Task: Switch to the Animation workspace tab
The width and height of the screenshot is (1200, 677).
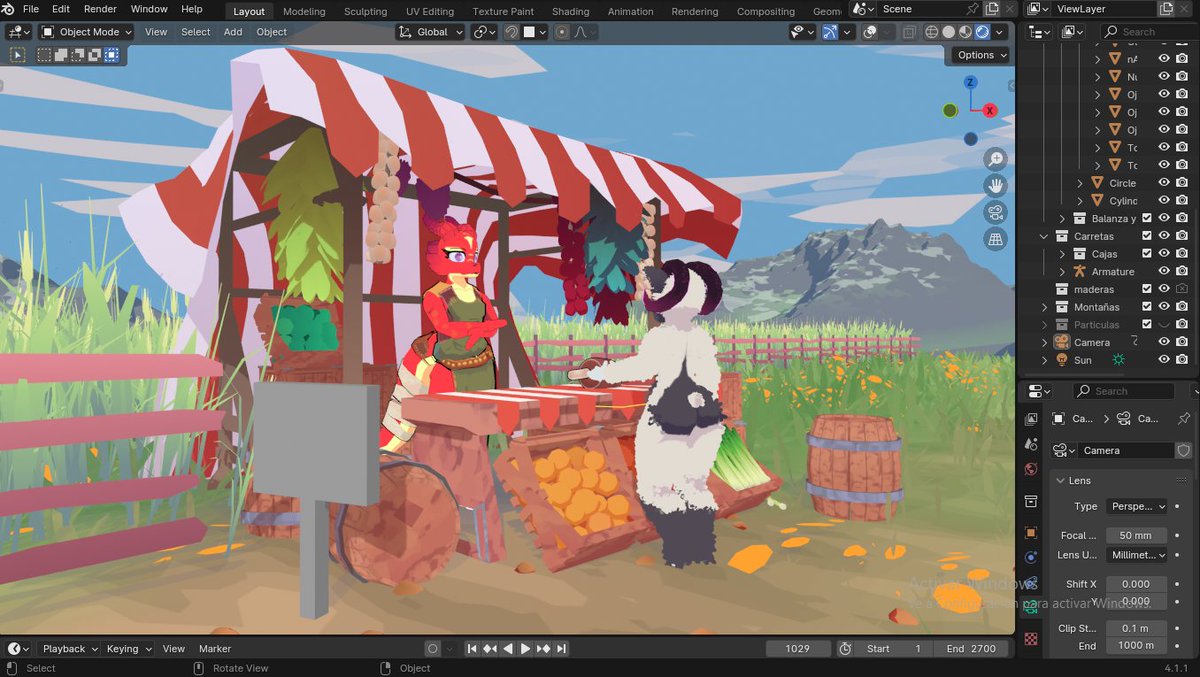Action: (x=631, y=12)
